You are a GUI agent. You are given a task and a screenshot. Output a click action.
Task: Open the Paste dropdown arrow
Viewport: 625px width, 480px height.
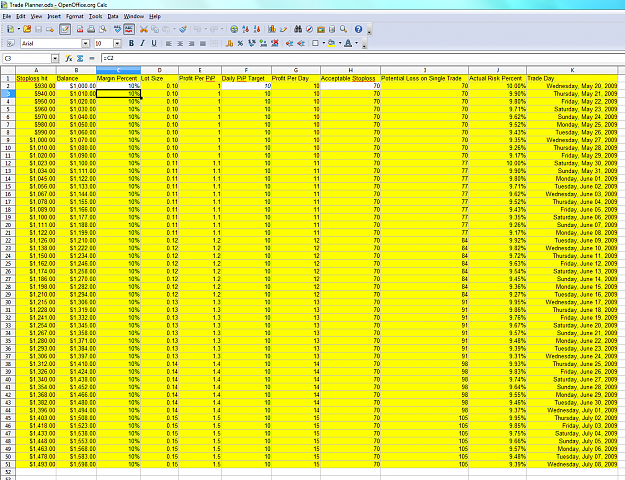(x=174, y=29)
